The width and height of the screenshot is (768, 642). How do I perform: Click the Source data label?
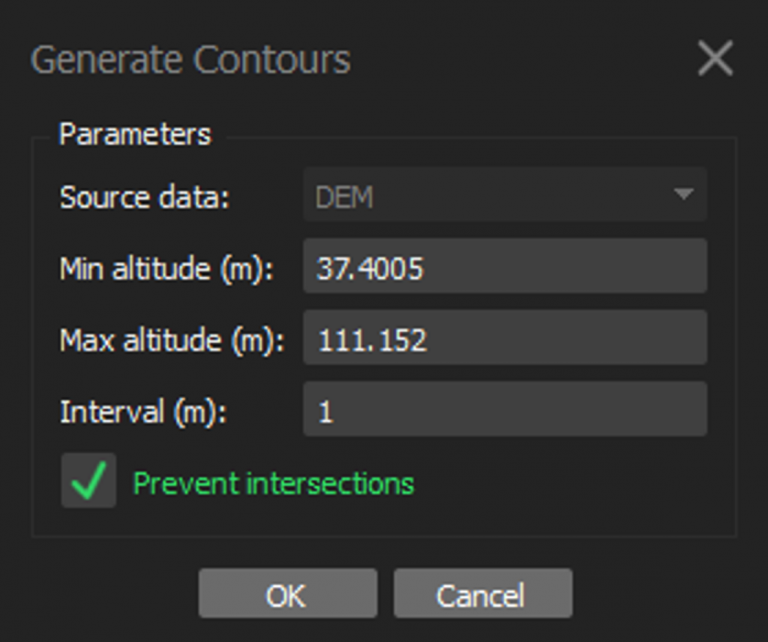coord(145,197)
